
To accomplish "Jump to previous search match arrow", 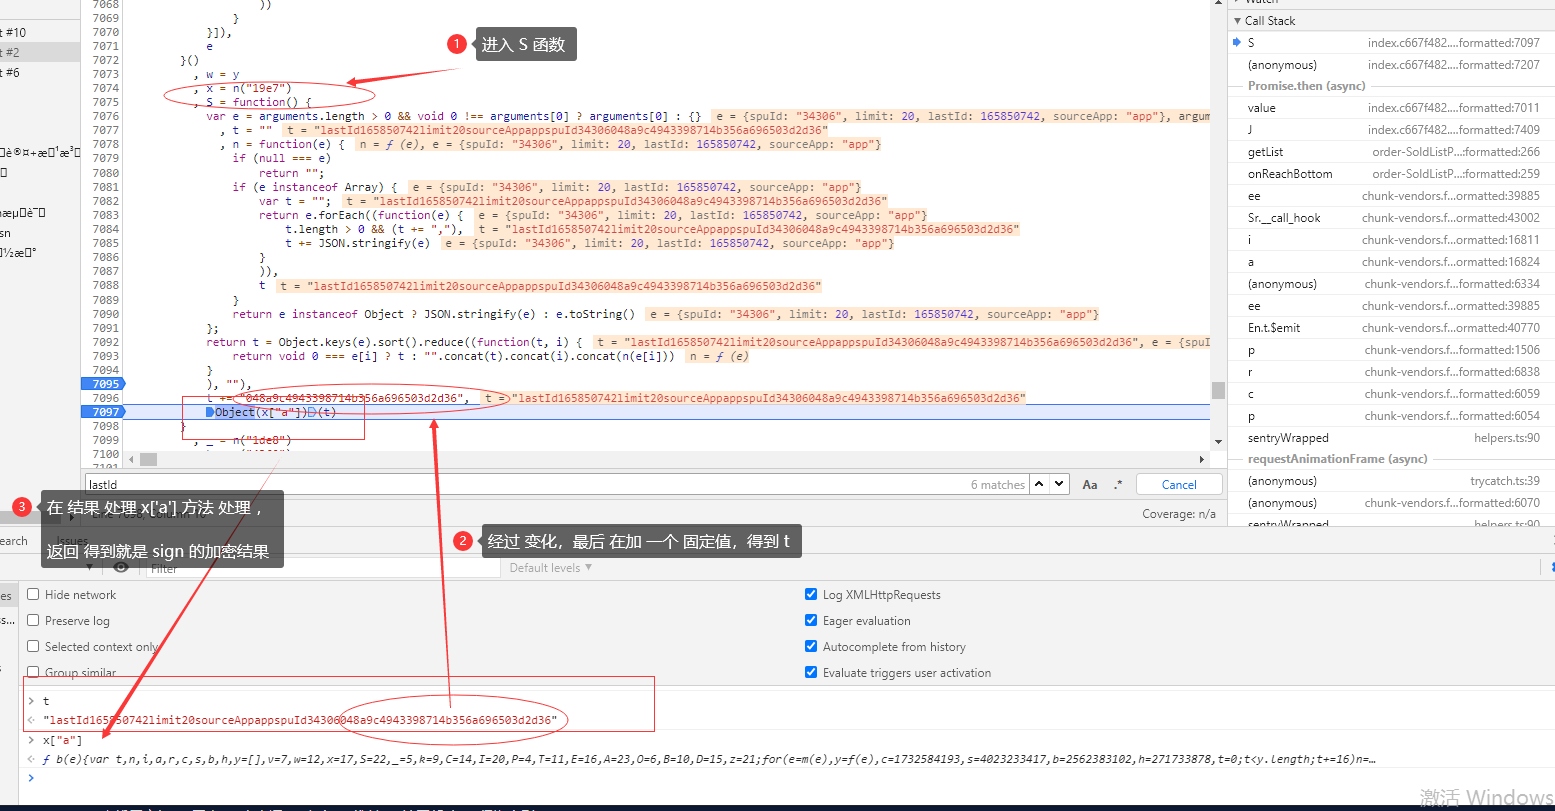I will (1040, 484).
